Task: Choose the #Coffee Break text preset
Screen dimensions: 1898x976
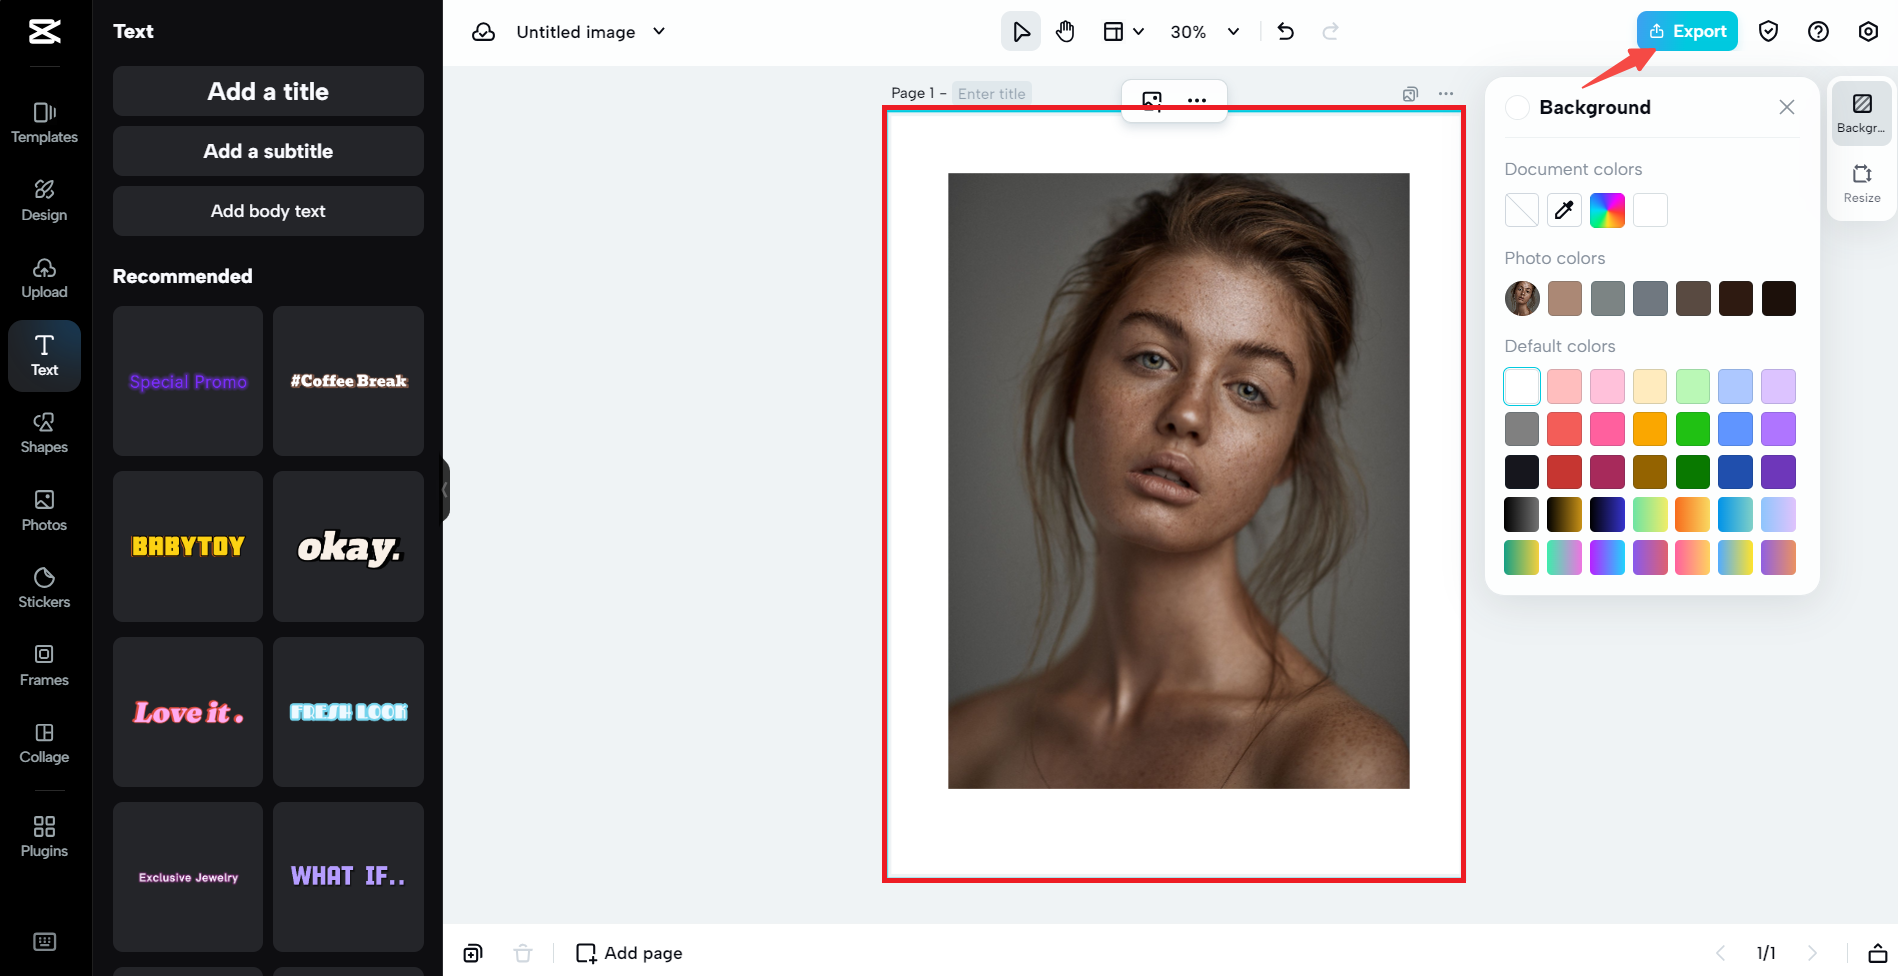Action: (348, 381)
